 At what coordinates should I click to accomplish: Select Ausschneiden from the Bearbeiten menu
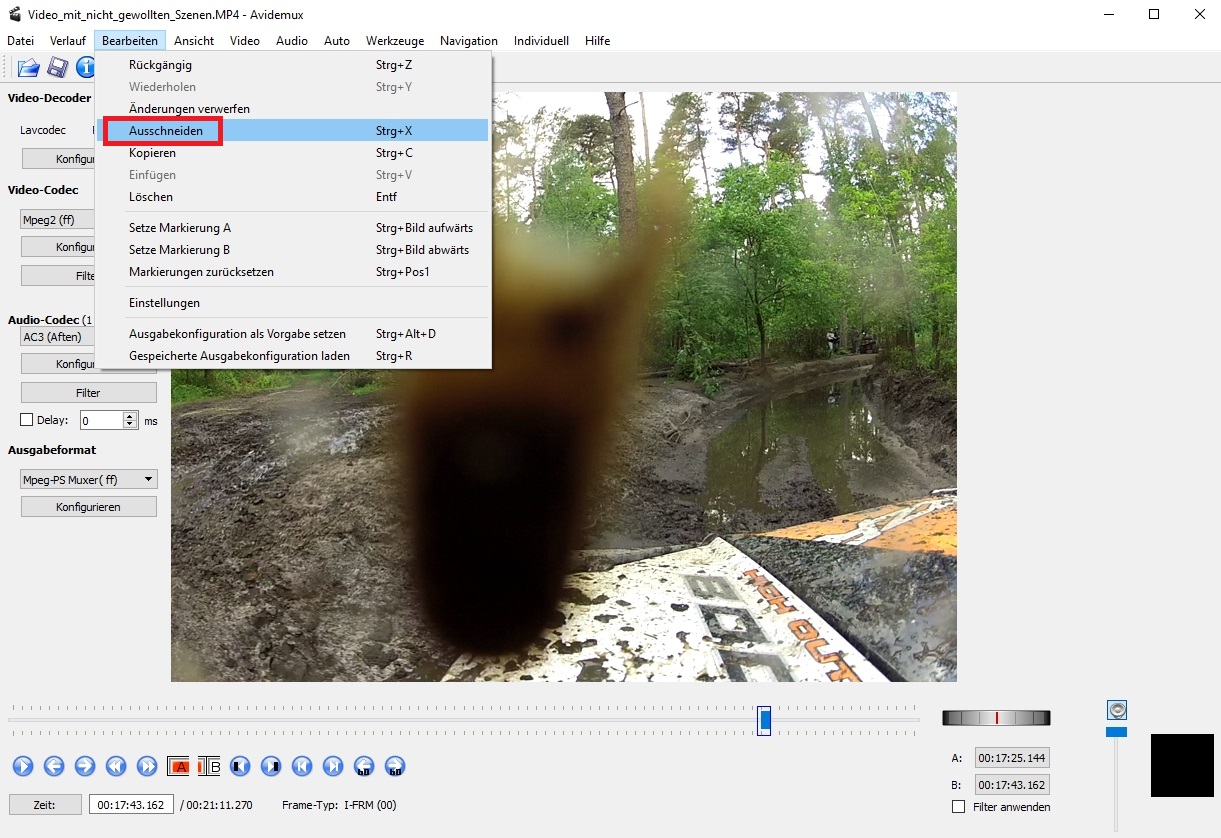click(x=166, y=131)
